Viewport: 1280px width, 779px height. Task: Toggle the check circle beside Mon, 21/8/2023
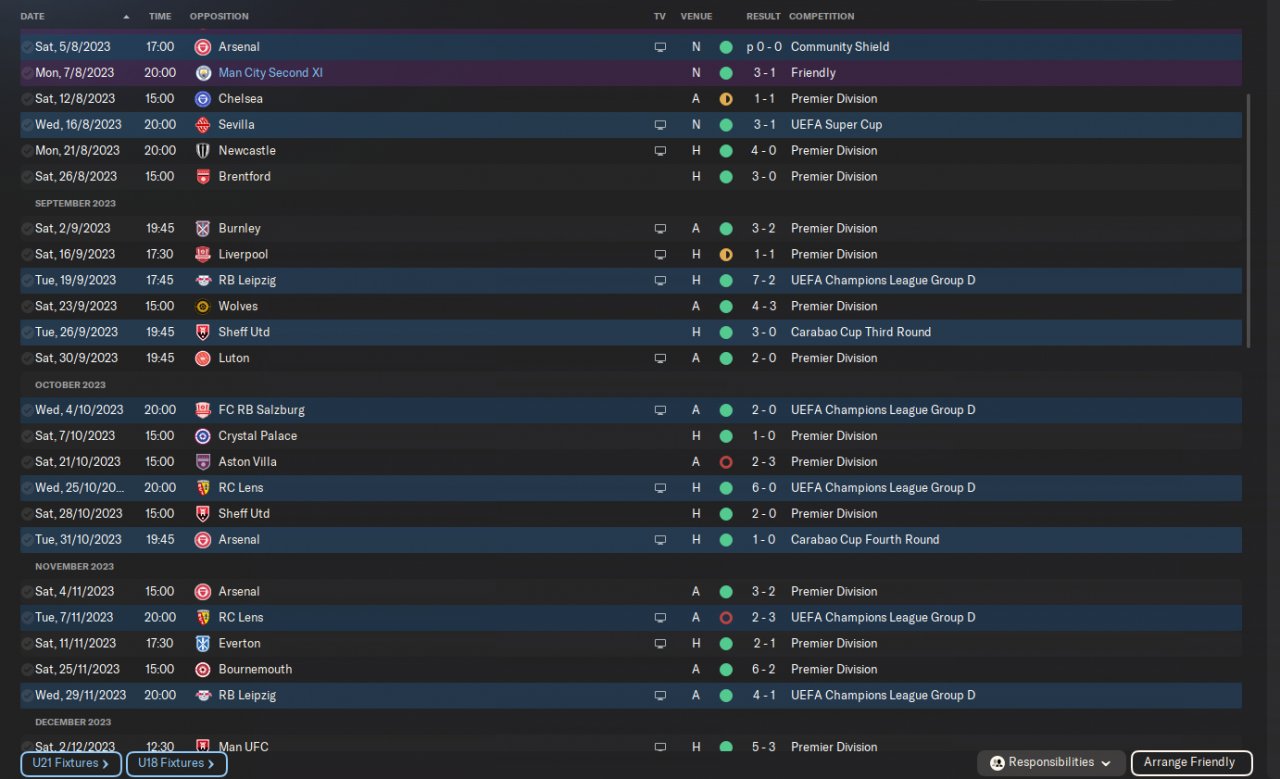point(27,151)
